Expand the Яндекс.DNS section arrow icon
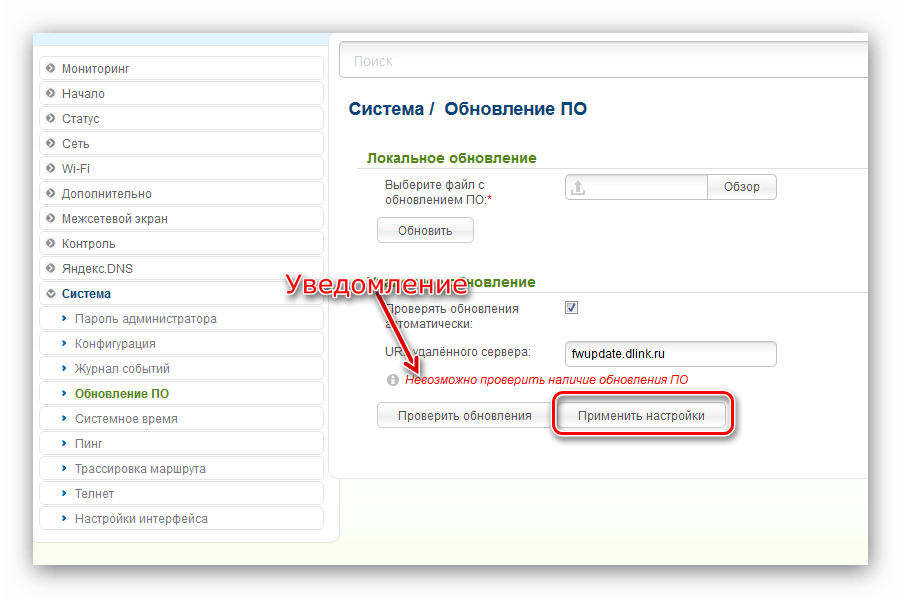The height and width of the screenshot is (598, 901). (51, 268)
